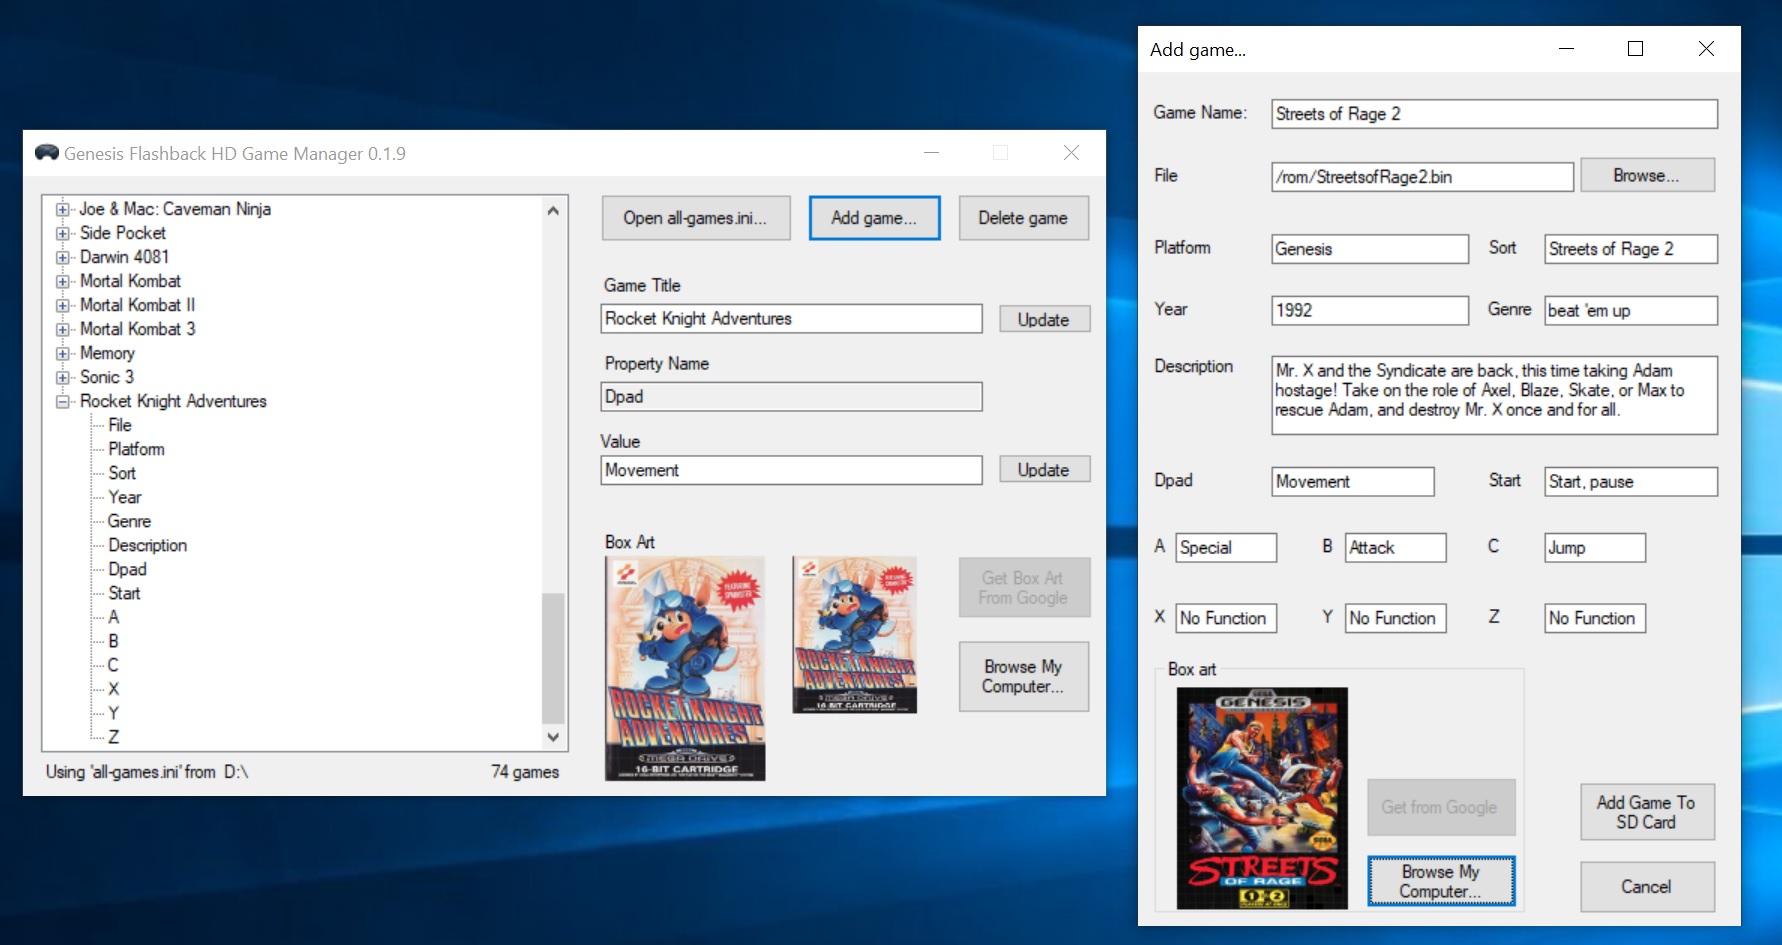Click the Start field showing Start, pause
Viewport: 1782px width, 945px height.
point(1631,481)
